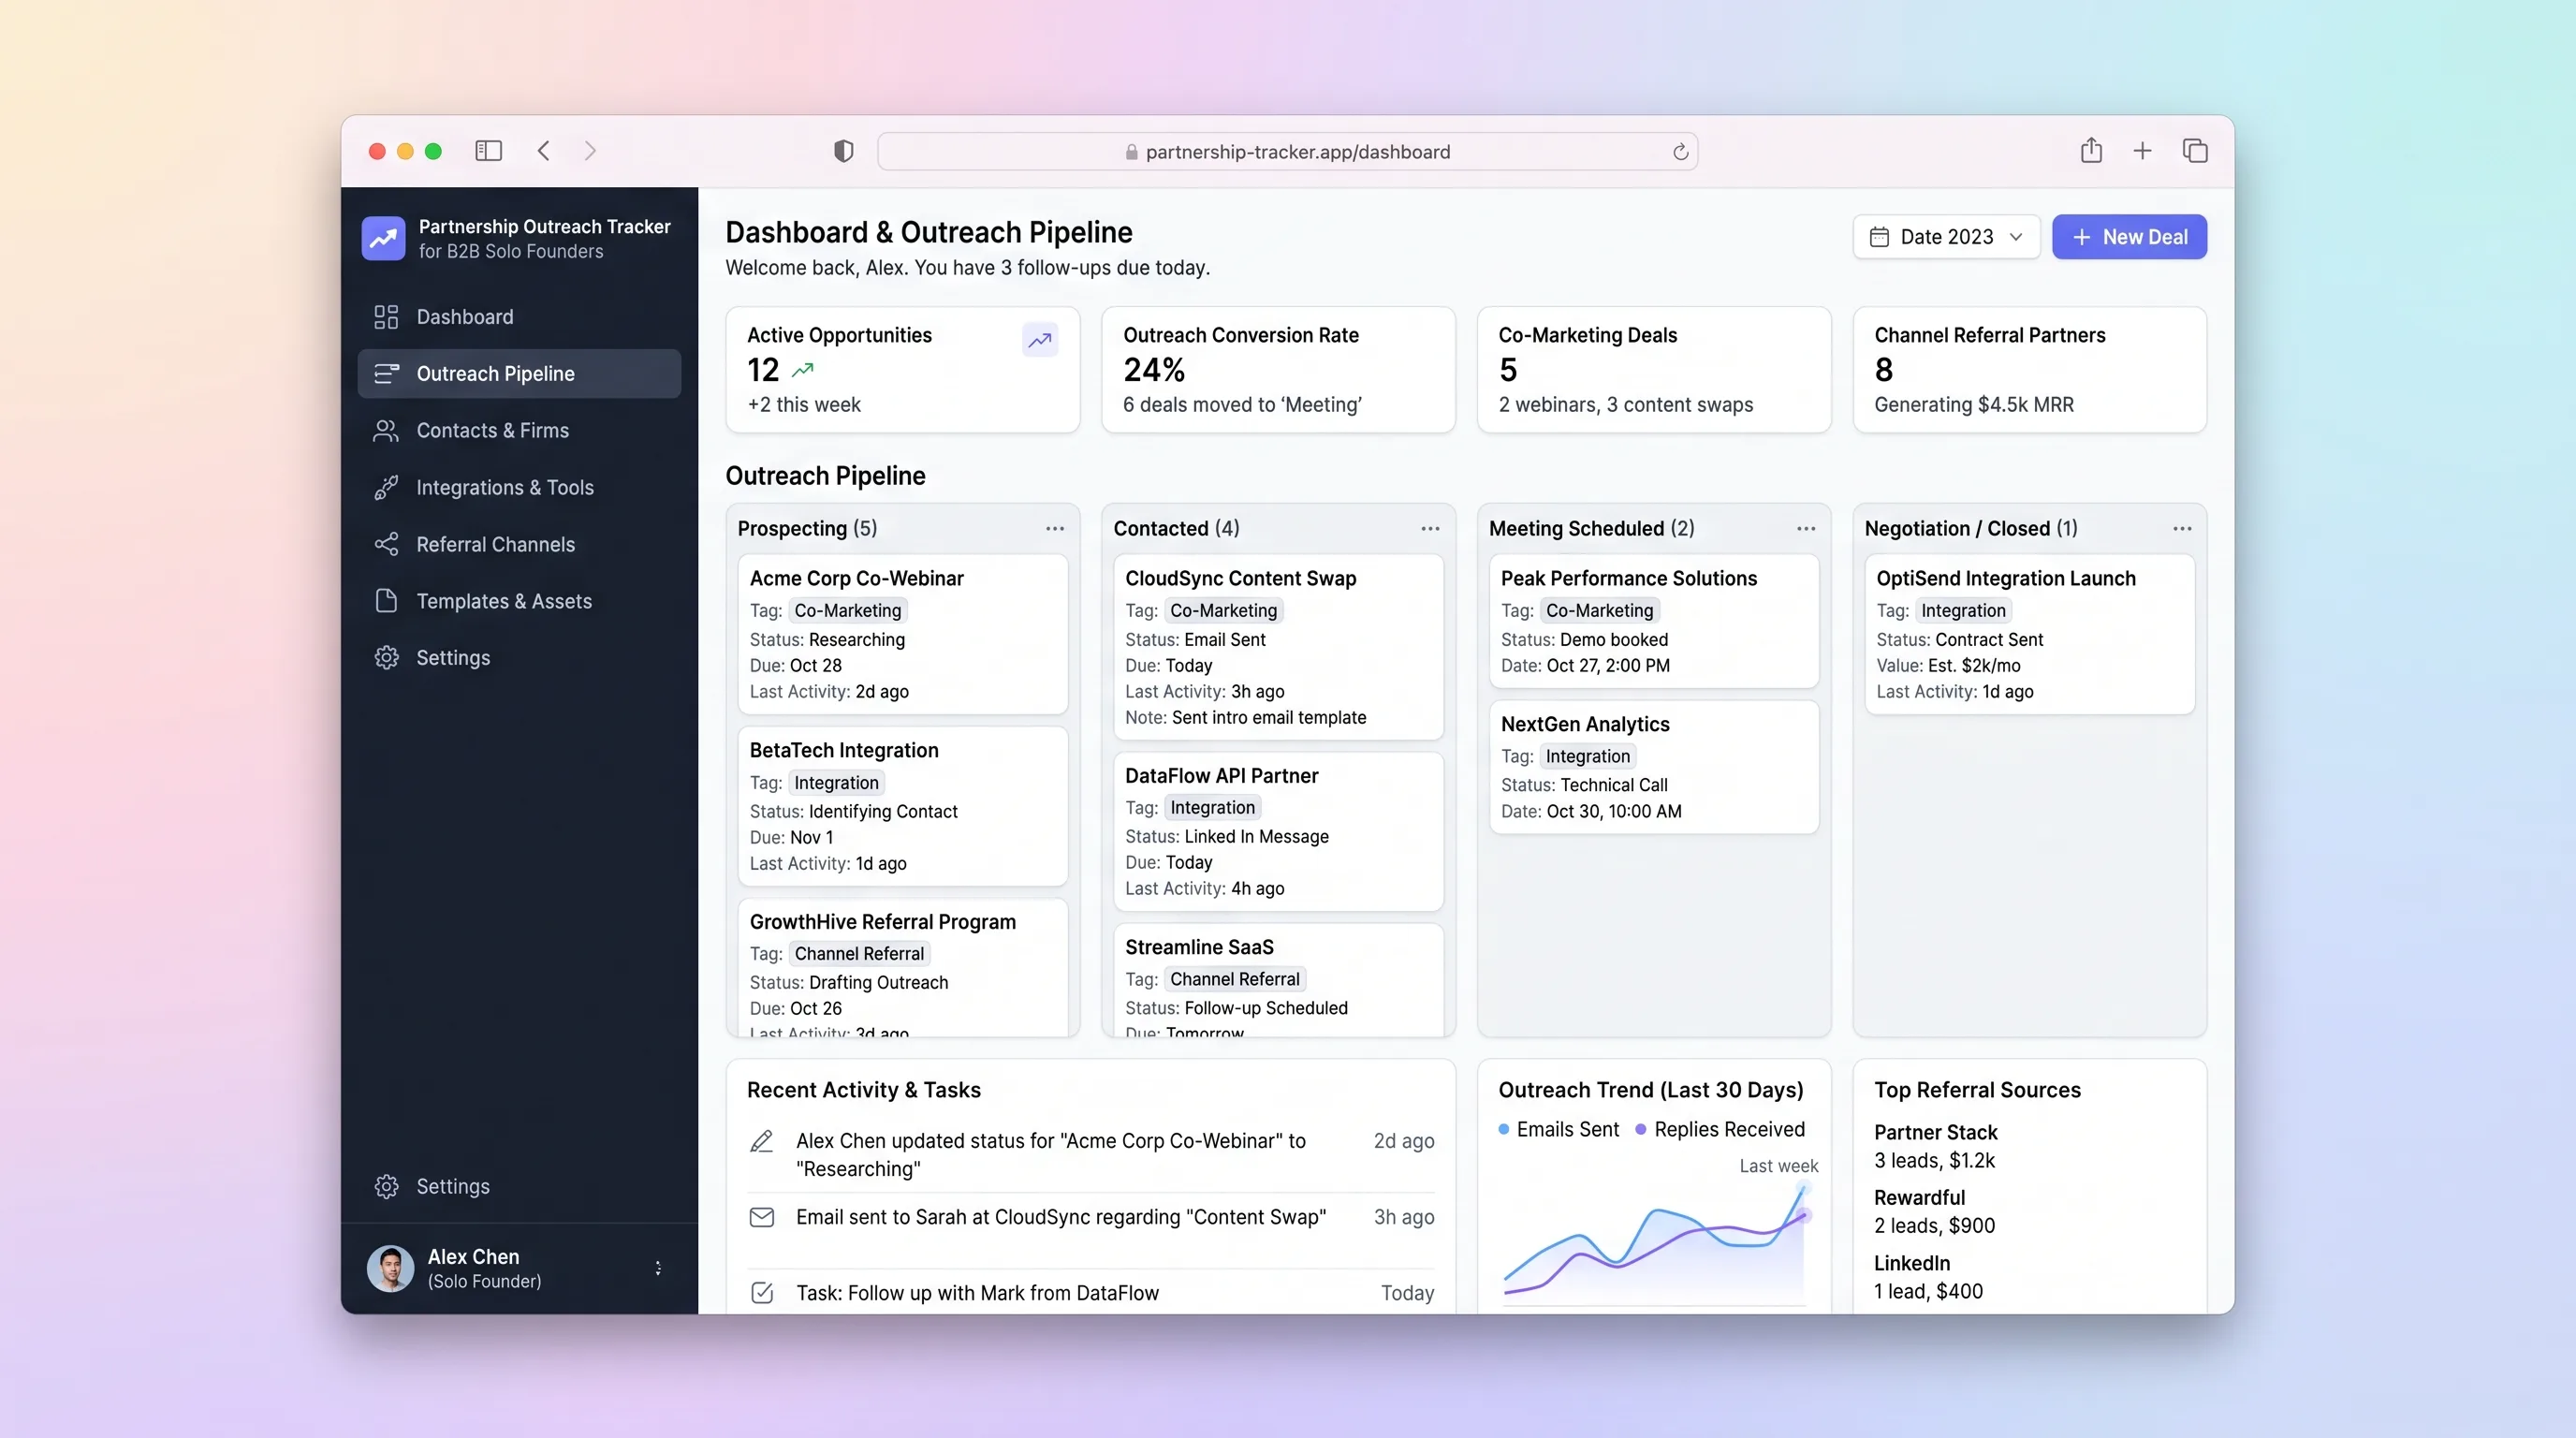The height and width of the screenshot is (1438, 2576).
Task: Open the three-dot menu beside Alex Chen
Action: [658, 1268]
